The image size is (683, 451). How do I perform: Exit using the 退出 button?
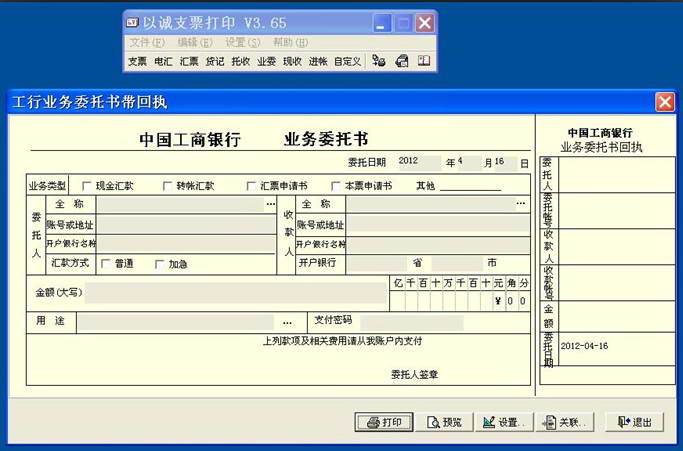pos(634,422)
